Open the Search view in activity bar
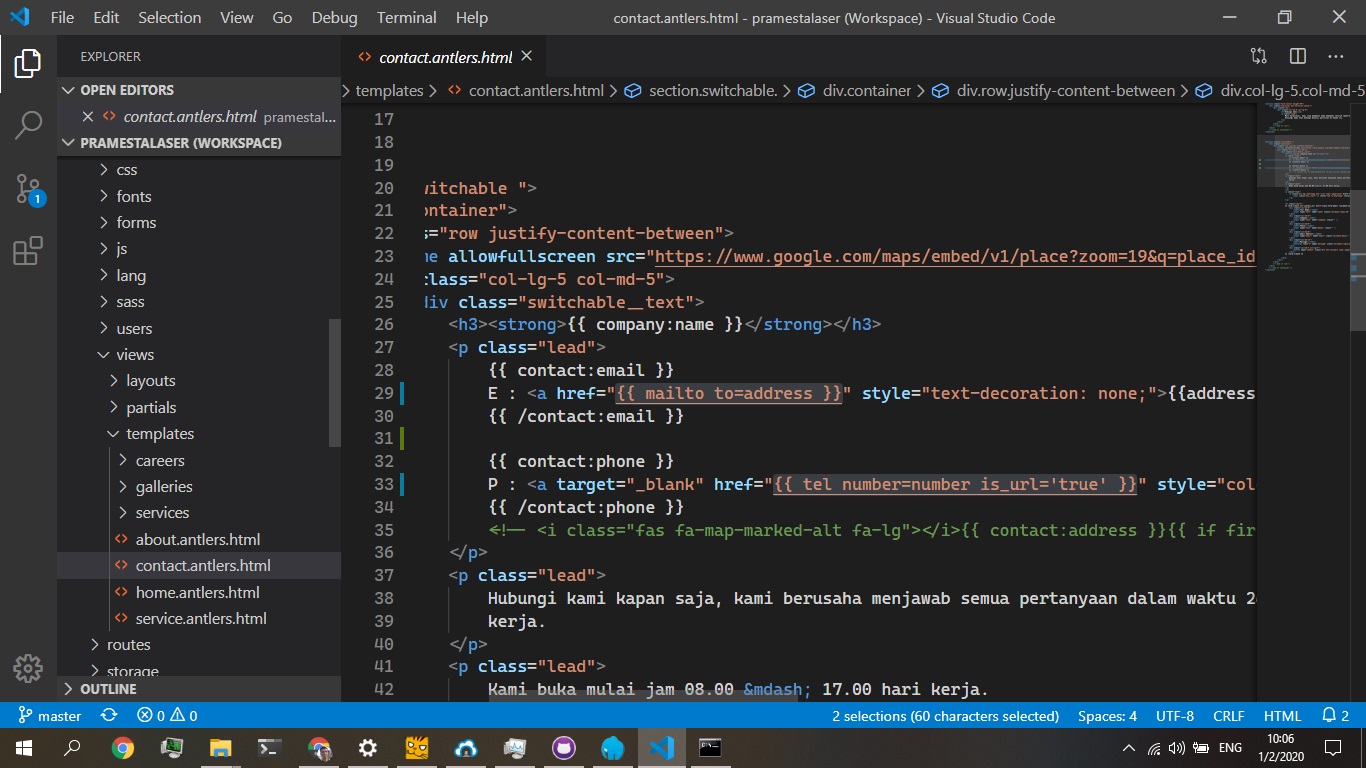 pyautogui.click(x=28, y=125)
